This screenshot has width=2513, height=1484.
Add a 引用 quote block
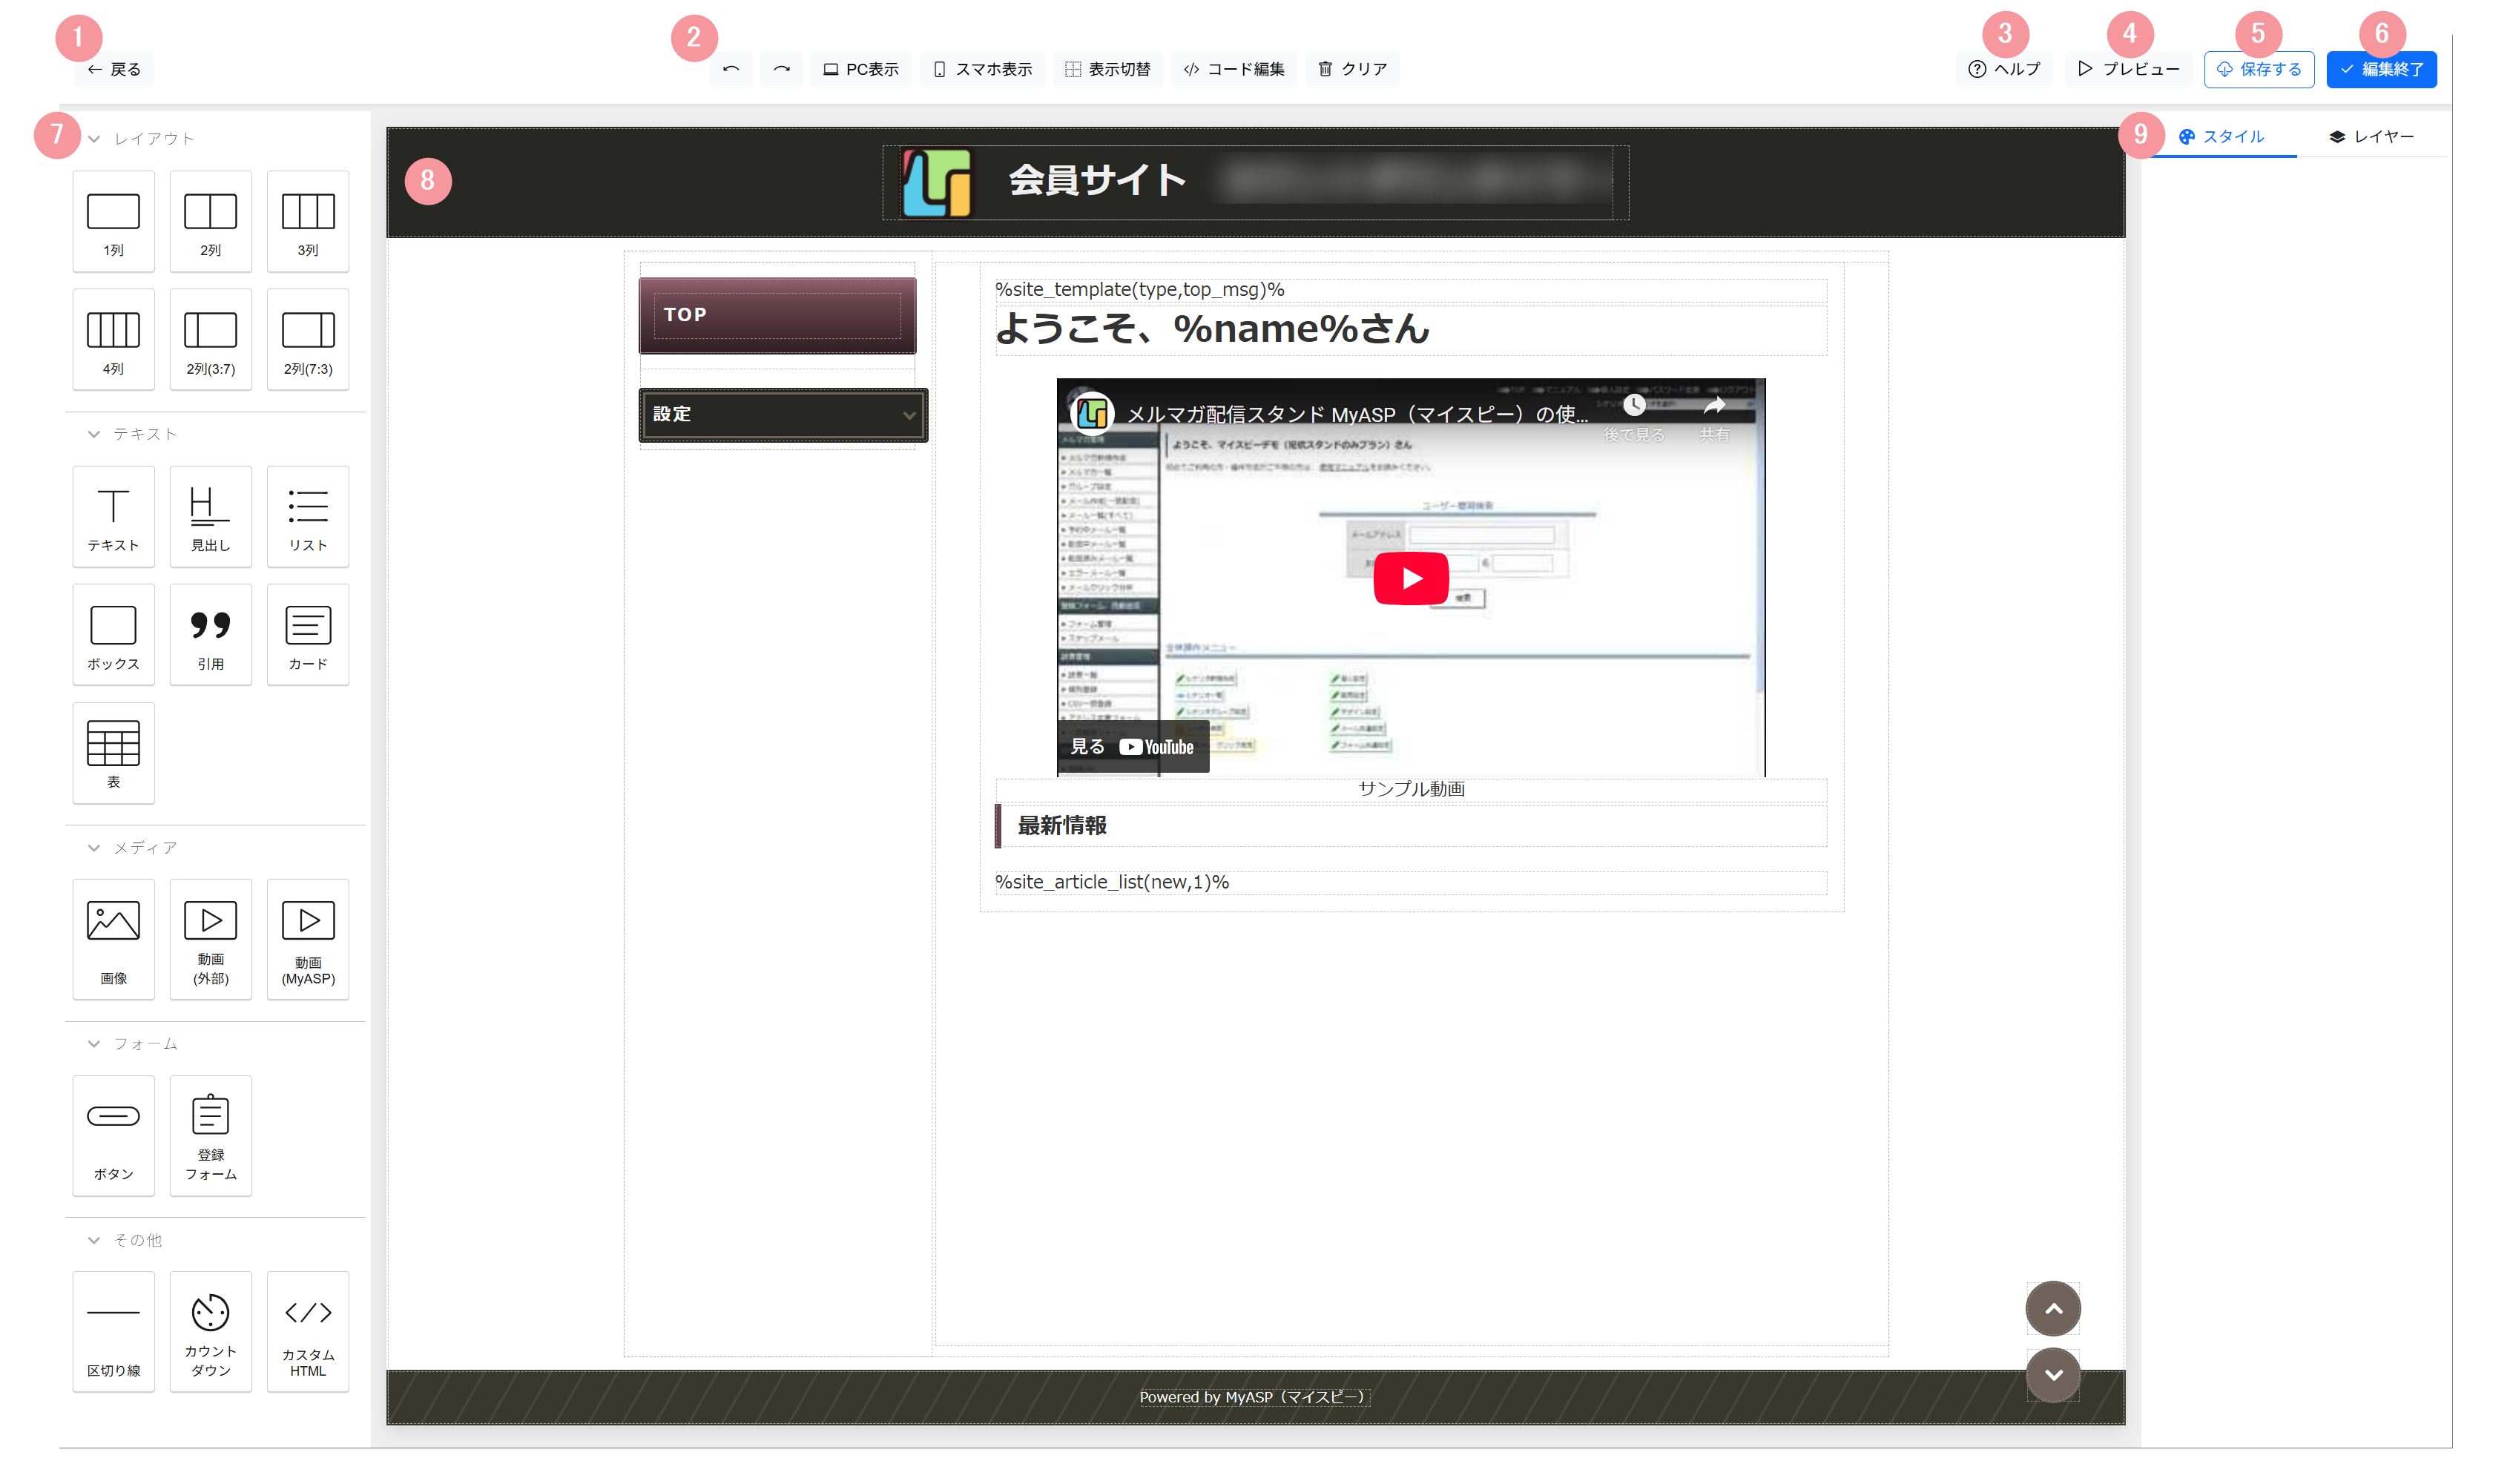pos(210,635)
